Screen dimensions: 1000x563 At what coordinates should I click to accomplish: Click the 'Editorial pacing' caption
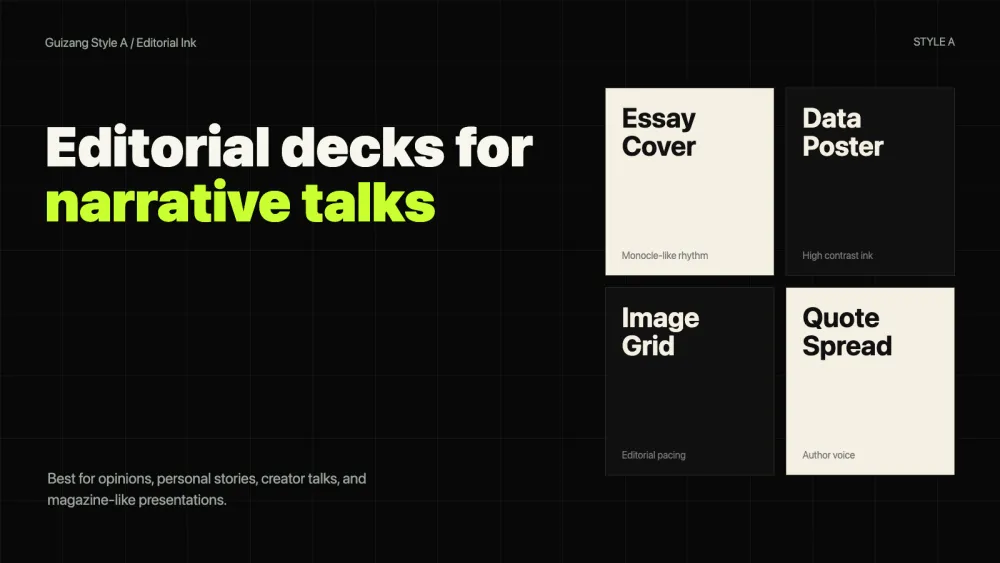(x=654, y=455)
